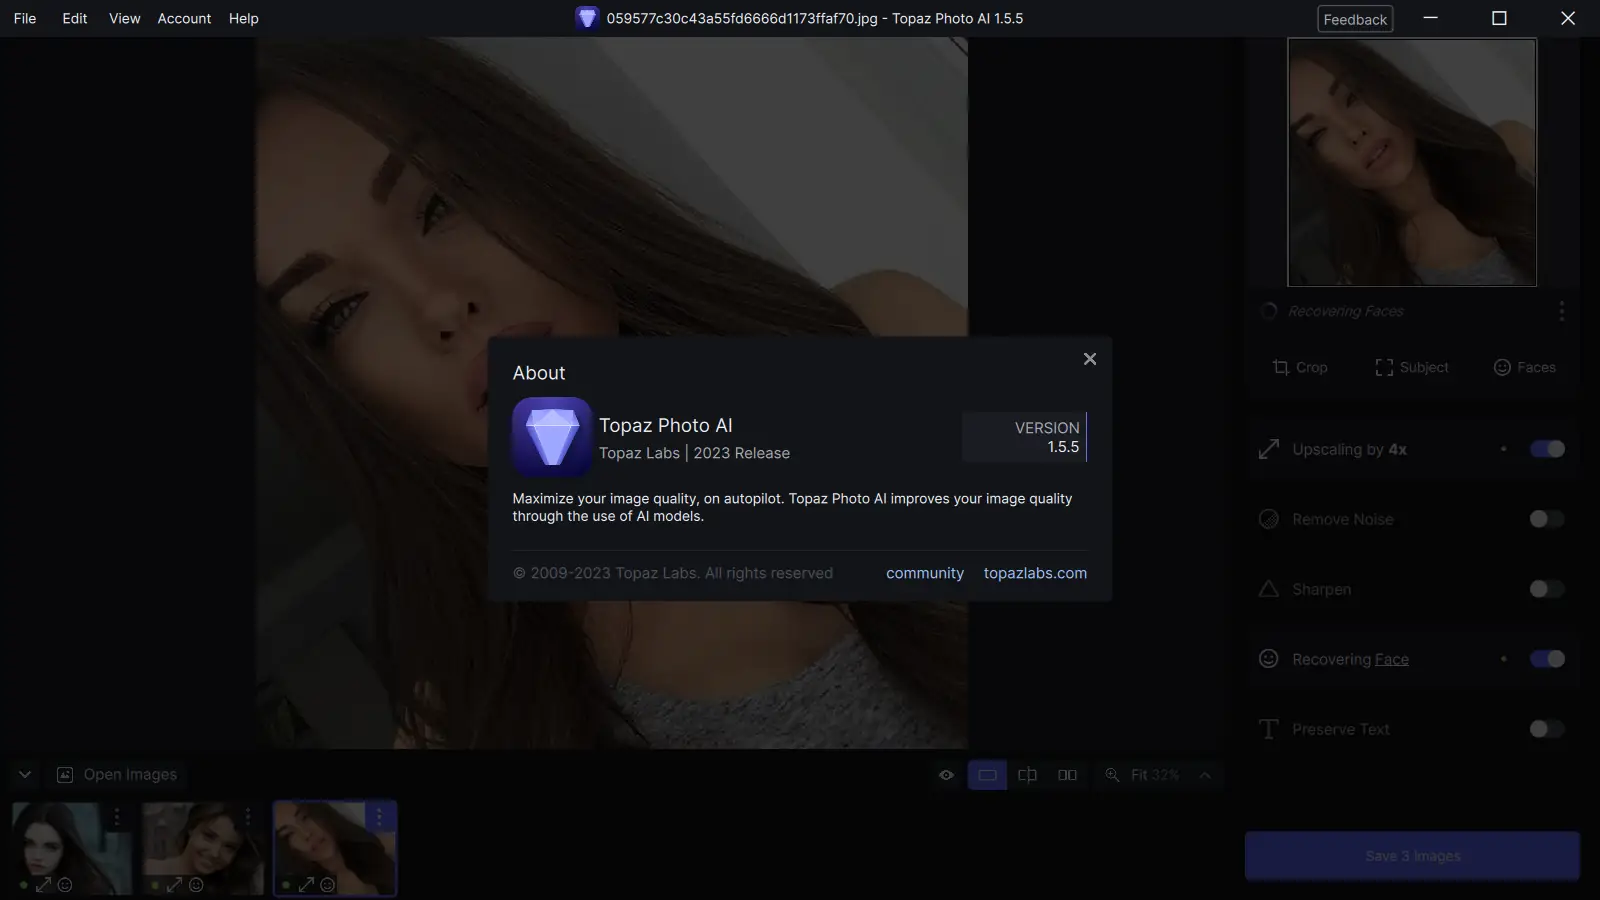Viewport: 1600px width, 900px height.
Task: Click the Sharpen triangle icon
Action: 1269,589
